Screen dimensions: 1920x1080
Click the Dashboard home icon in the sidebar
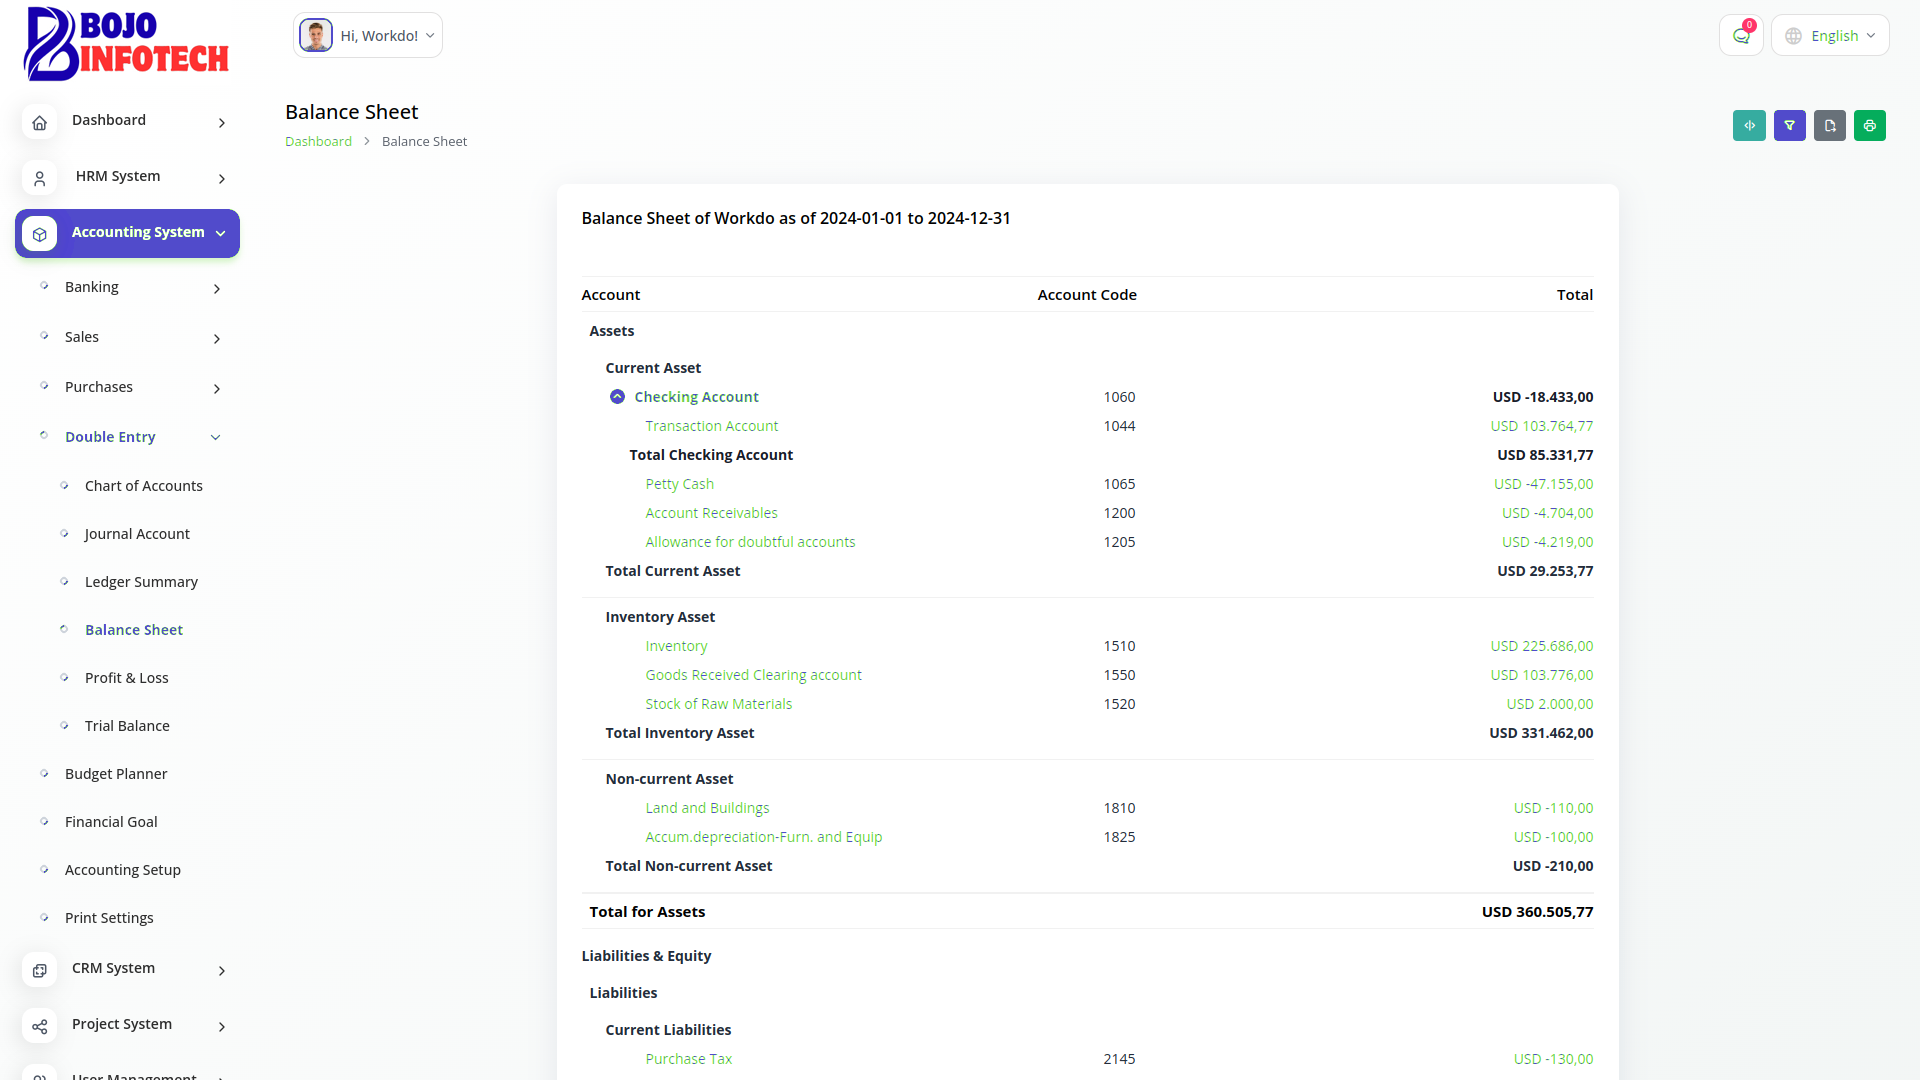[x=40, y=123]
